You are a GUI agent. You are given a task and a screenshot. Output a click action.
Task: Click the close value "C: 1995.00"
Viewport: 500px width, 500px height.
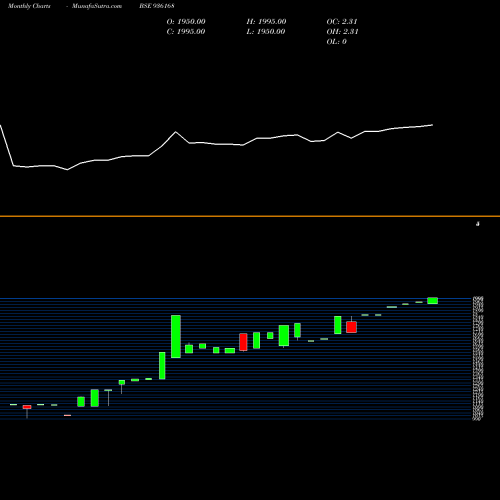186,32
